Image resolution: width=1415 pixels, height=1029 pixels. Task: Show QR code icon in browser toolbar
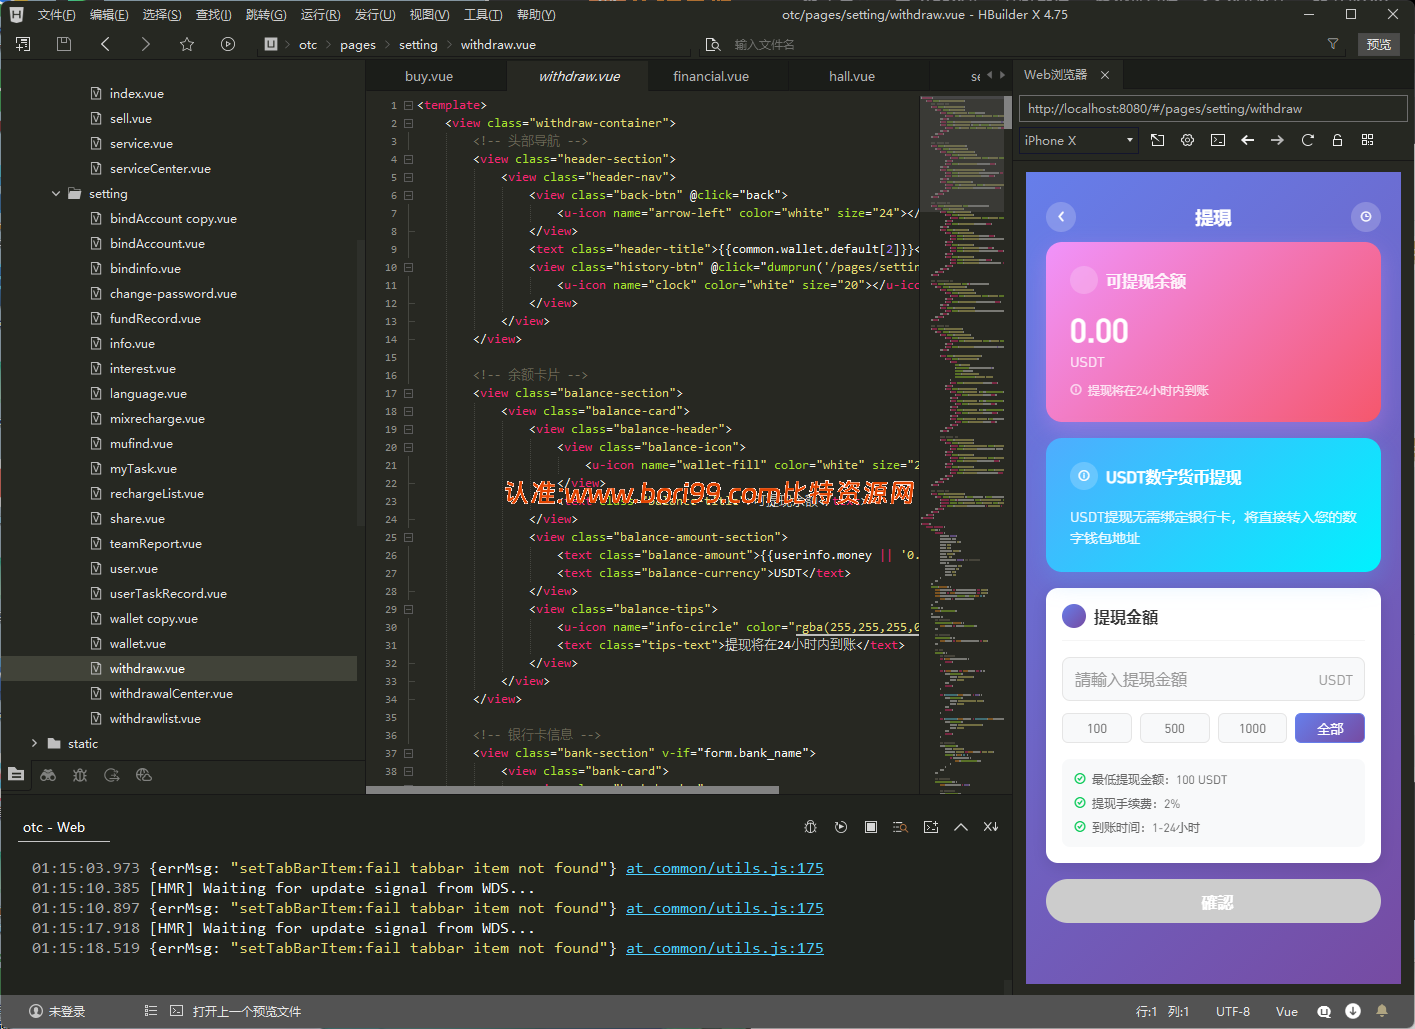click(1368, 141)
